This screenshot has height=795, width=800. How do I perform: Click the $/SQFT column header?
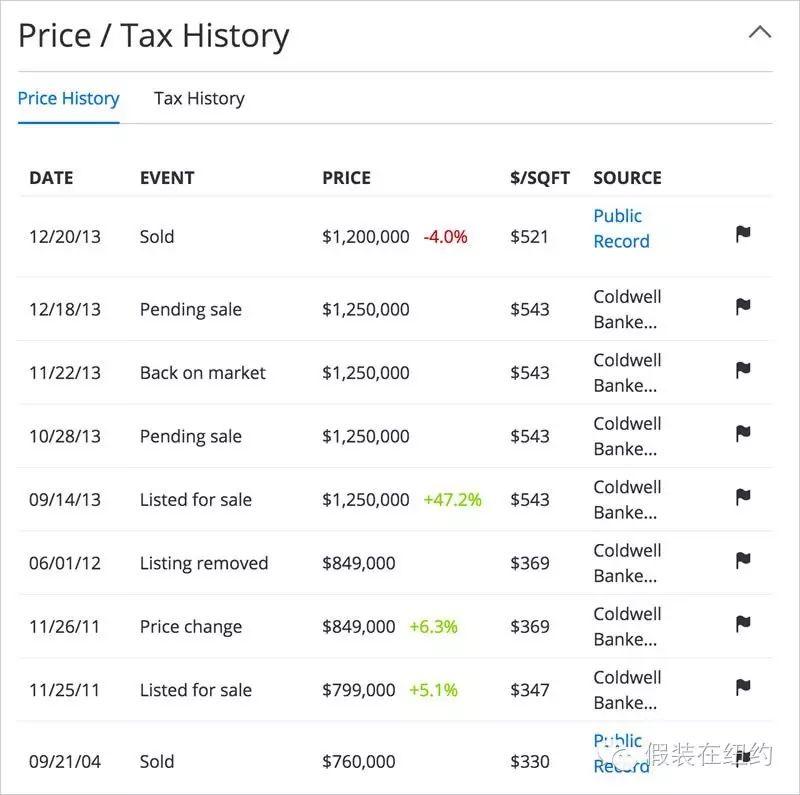coord(539,178)
